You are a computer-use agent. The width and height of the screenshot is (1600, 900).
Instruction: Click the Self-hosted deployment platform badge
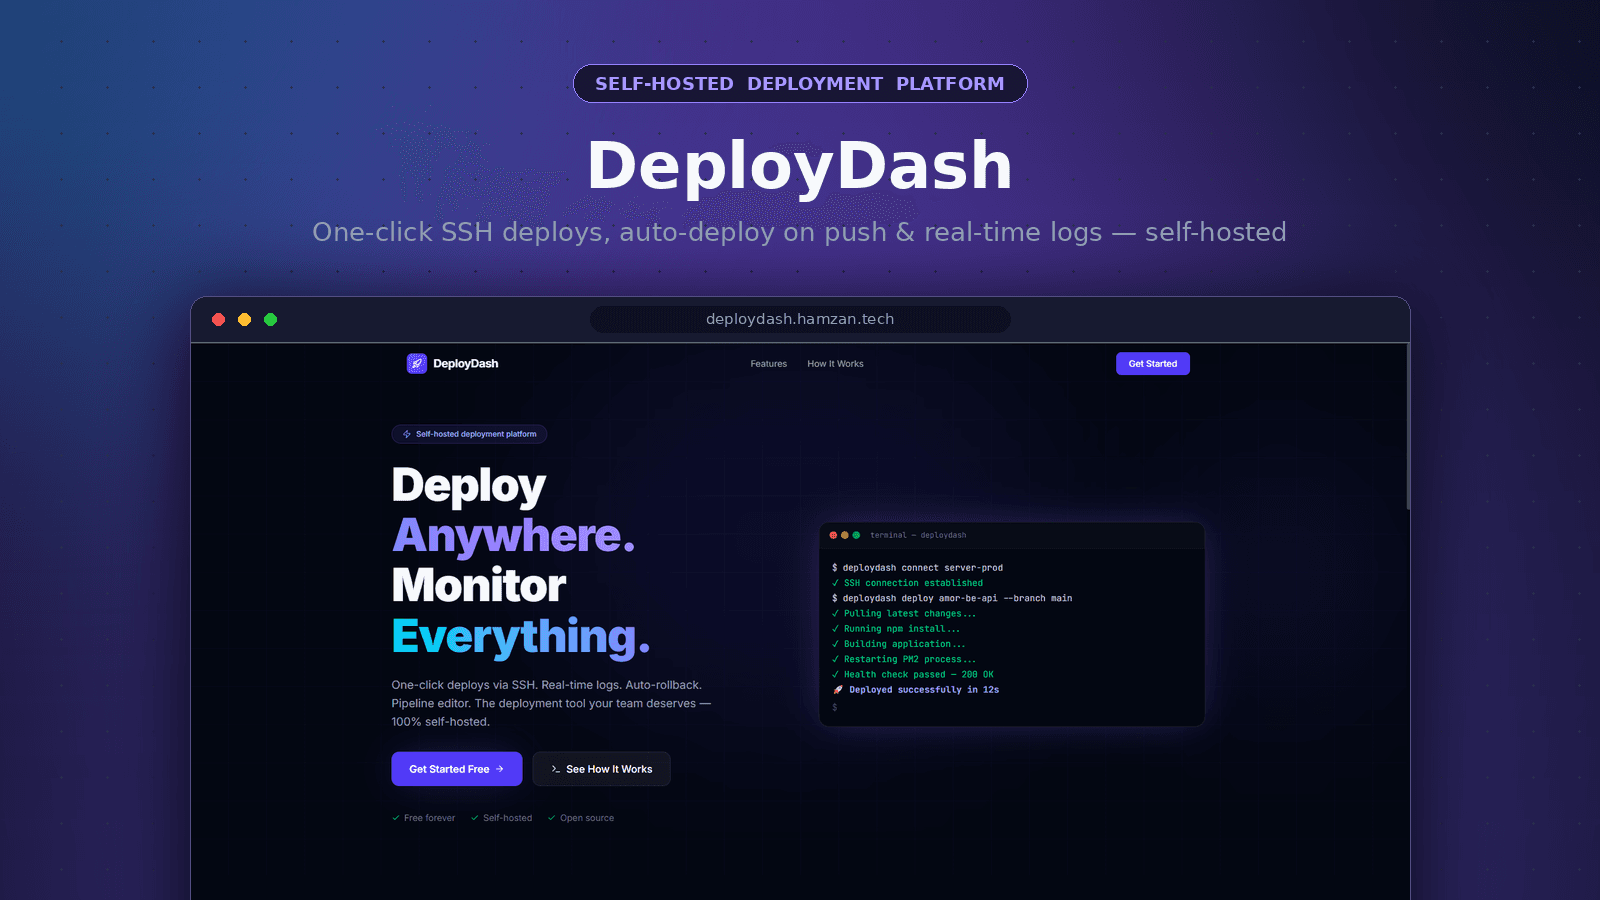469,434
